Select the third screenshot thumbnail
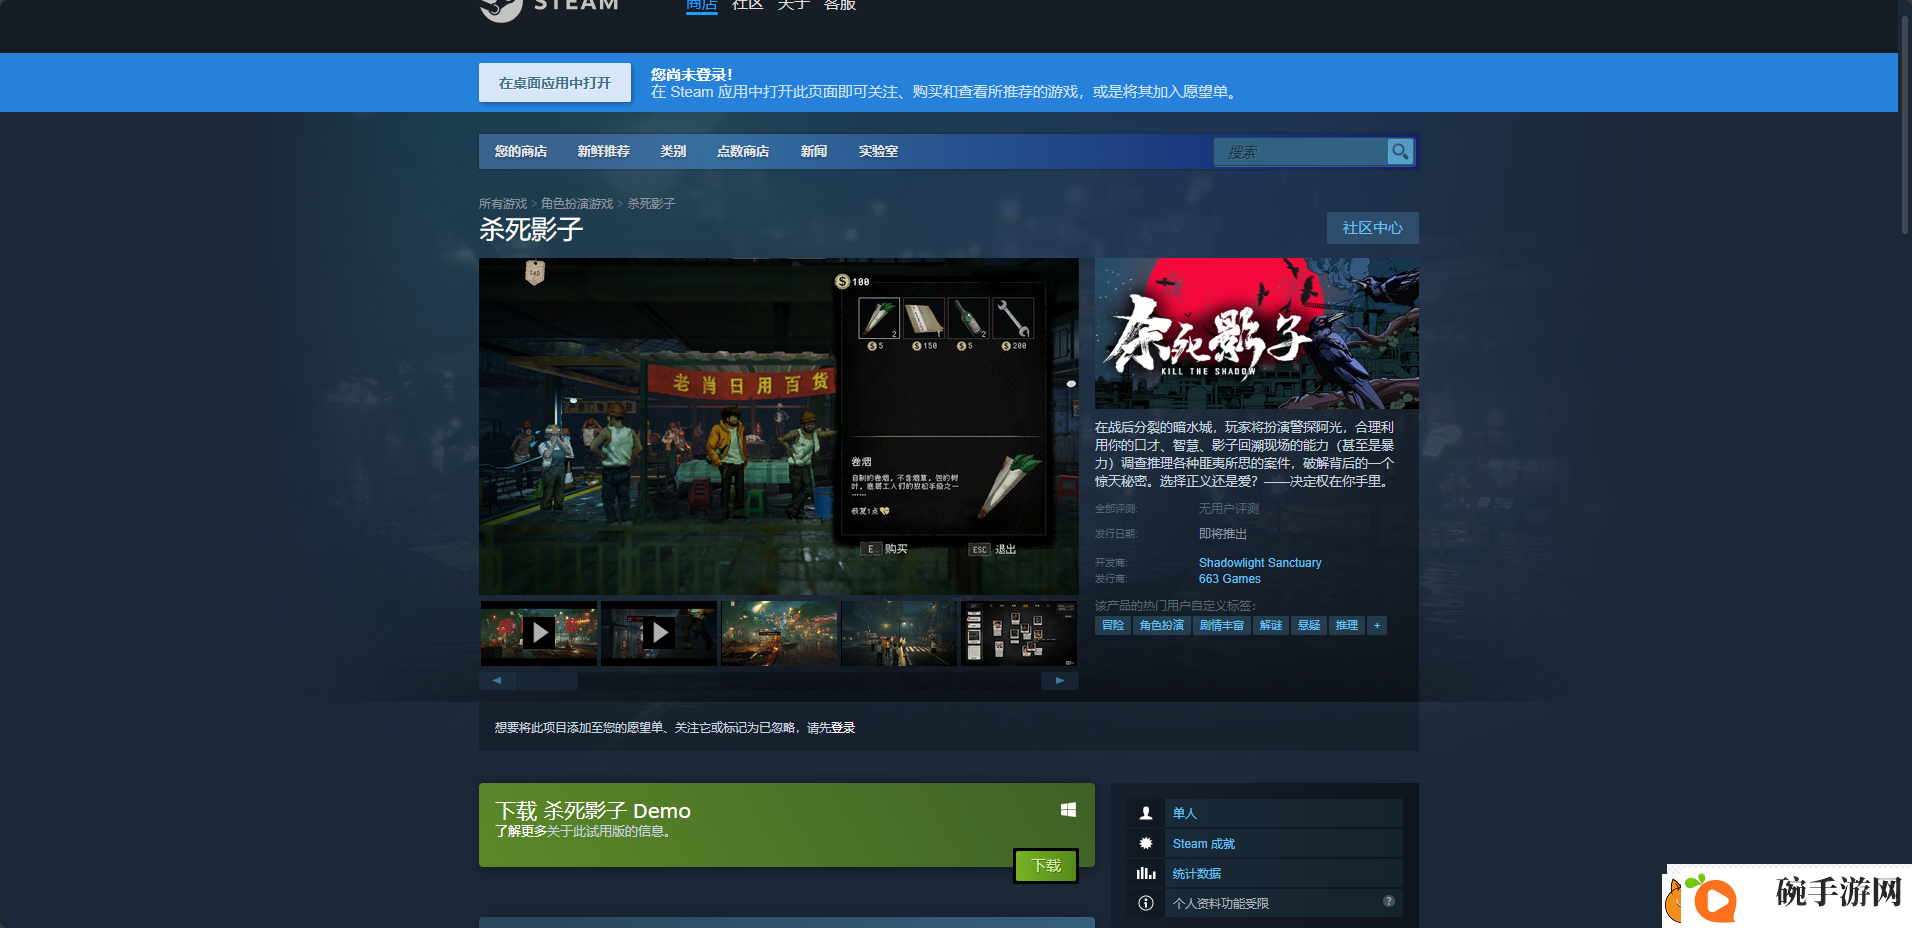 779,633
